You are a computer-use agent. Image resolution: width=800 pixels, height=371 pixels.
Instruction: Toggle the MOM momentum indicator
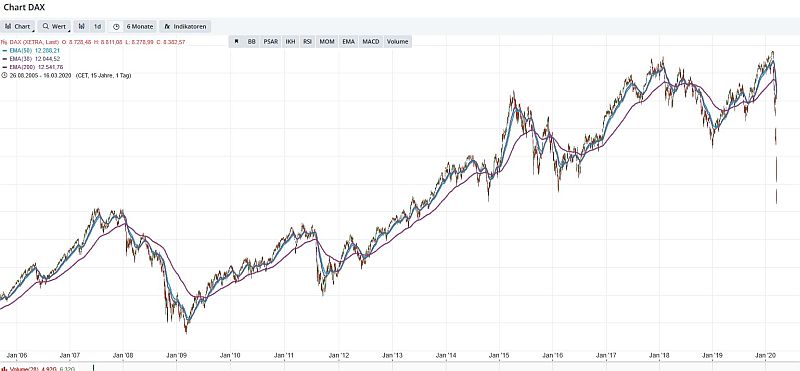click(327, 41)
